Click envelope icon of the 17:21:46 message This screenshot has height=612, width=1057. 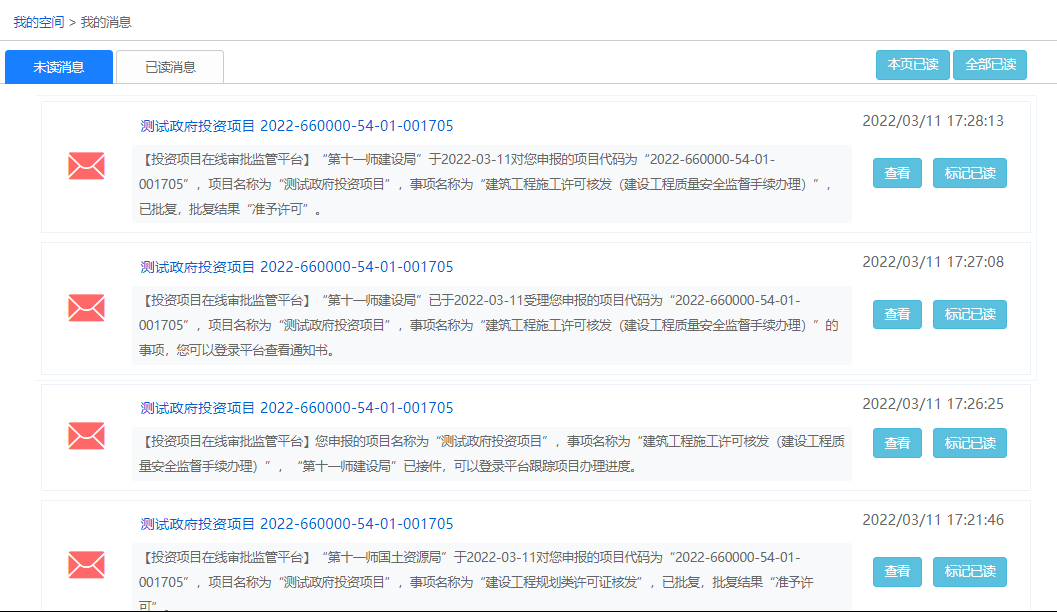[x=86, y=565]
